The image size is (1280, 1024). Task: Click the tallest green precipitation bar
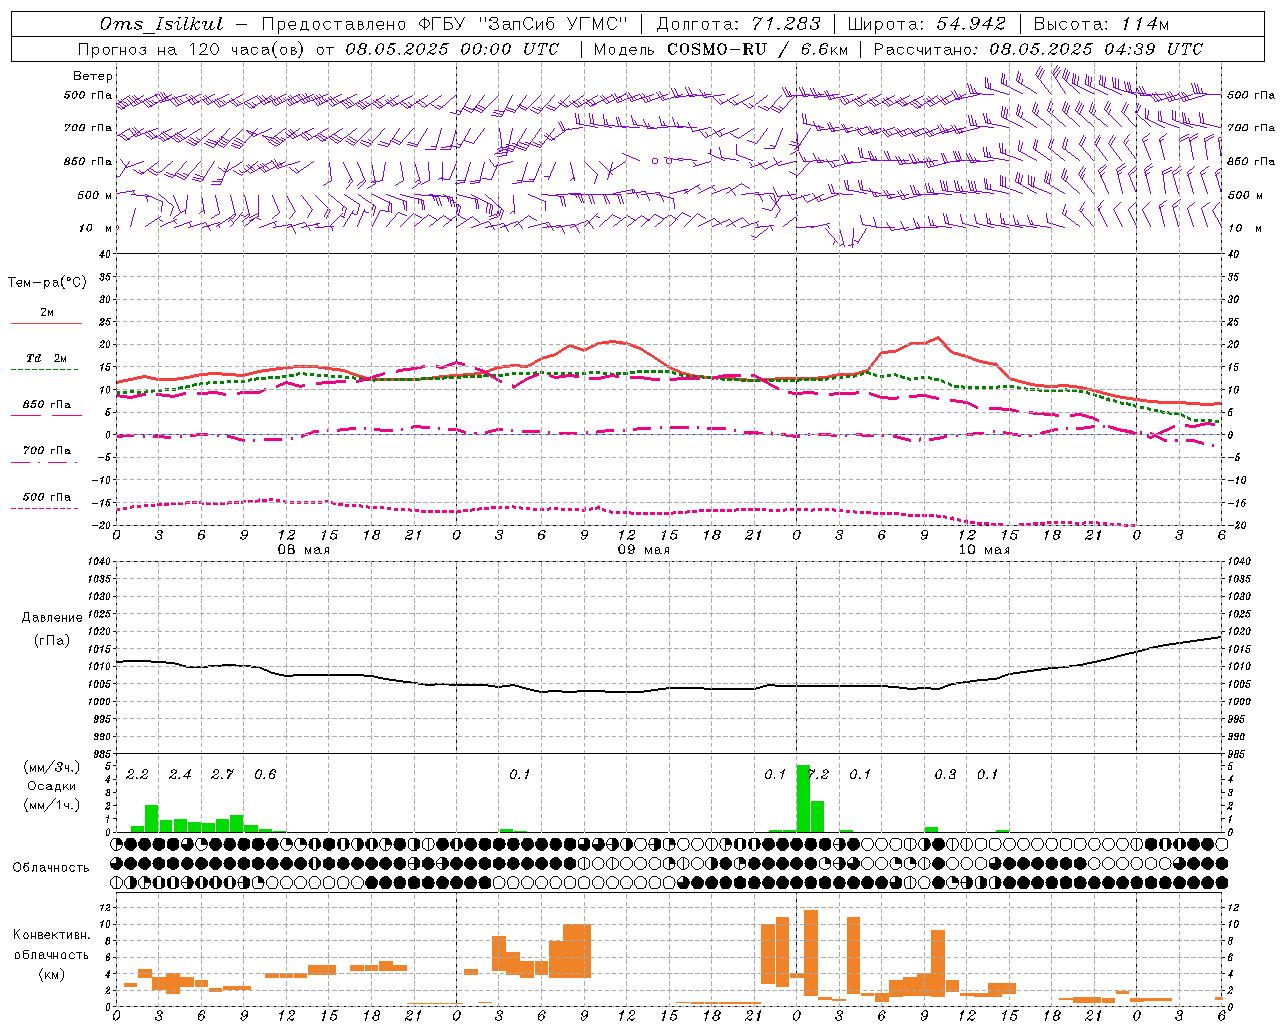pyautogui.click(x=803, y=798)
